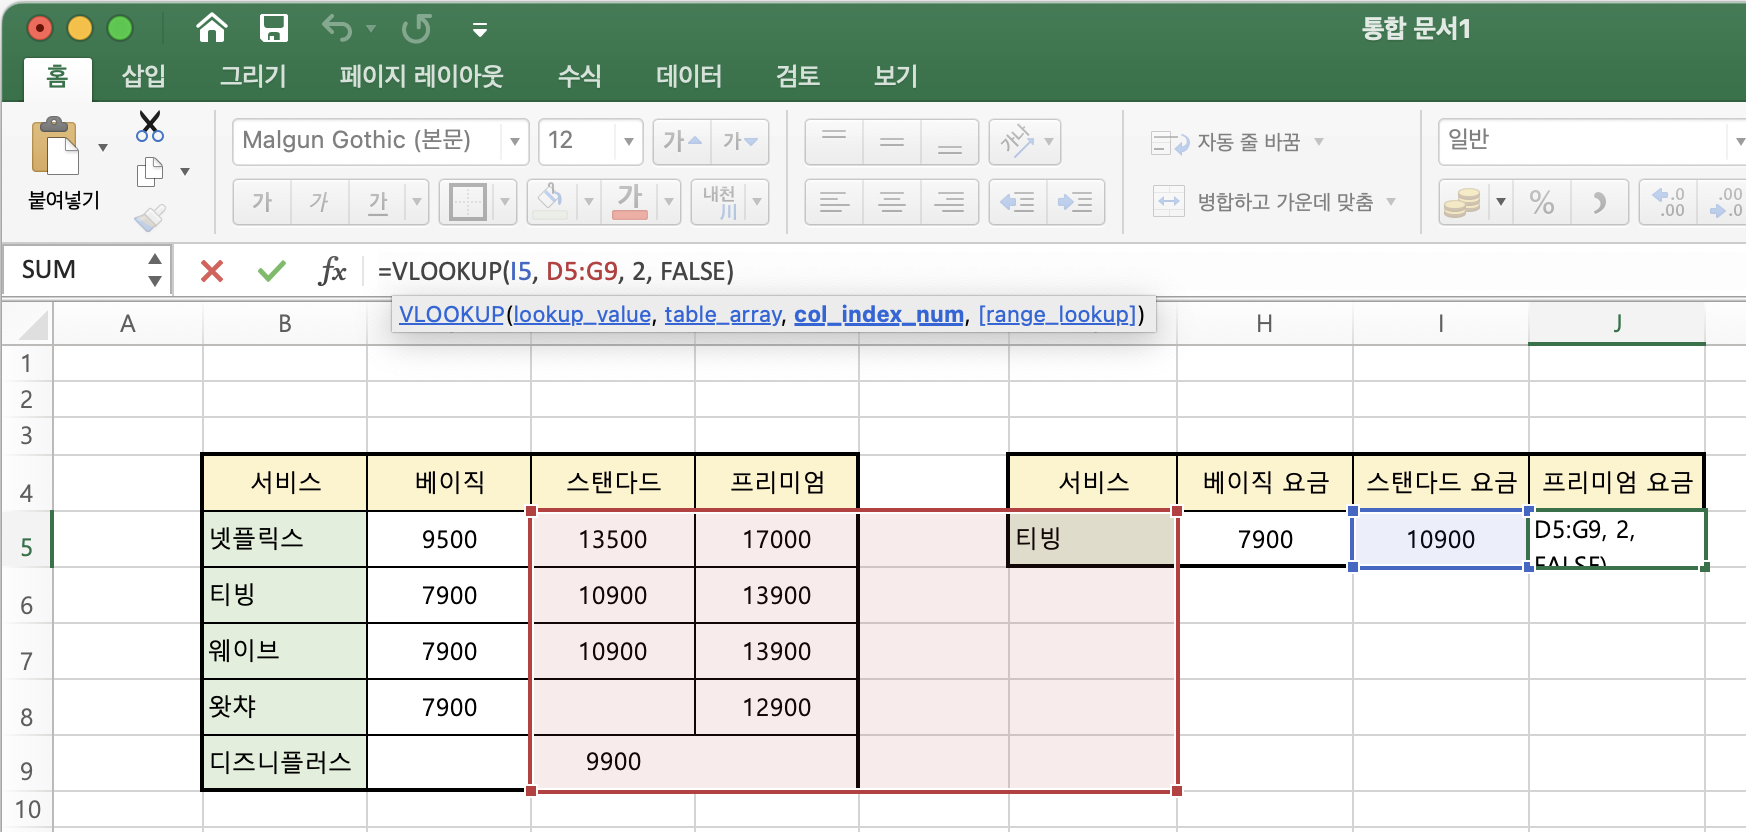Open the font size dropdown
The height and width of the screenshot is (832, 1746).
tap(628, 142)
